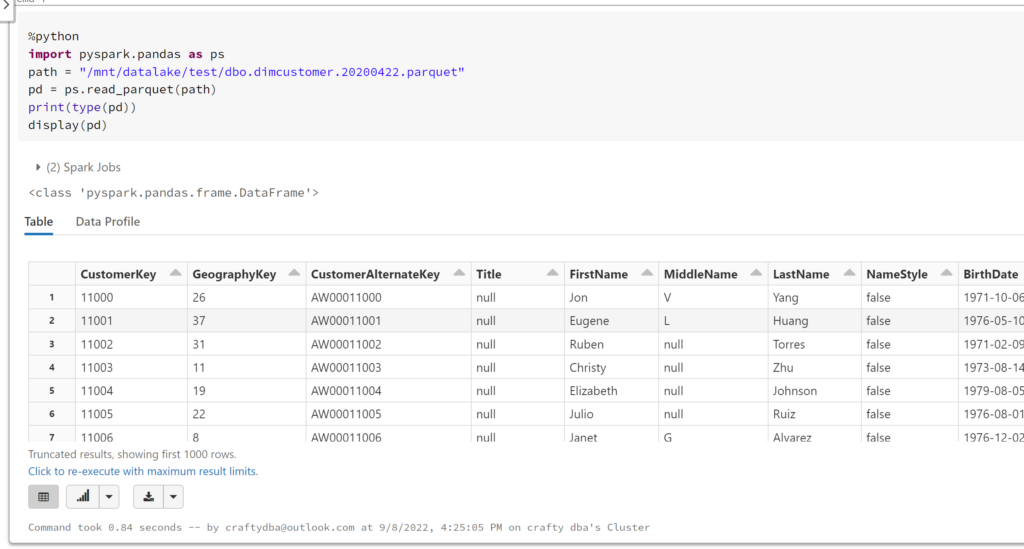Viewport: 1024px width, 549px height.
Task: Place cursor on the ps.read_parquet(path) line
Action: (x=122, y=89)
